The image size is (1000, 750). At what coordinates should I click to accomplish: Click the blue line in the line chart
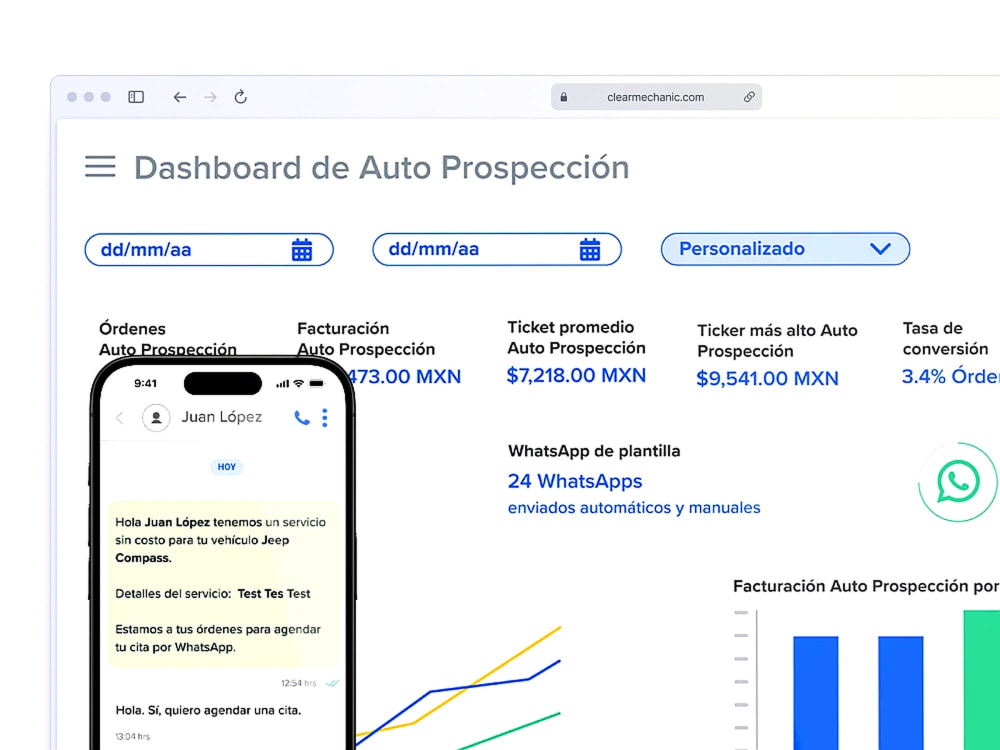(x=478, y=686)
